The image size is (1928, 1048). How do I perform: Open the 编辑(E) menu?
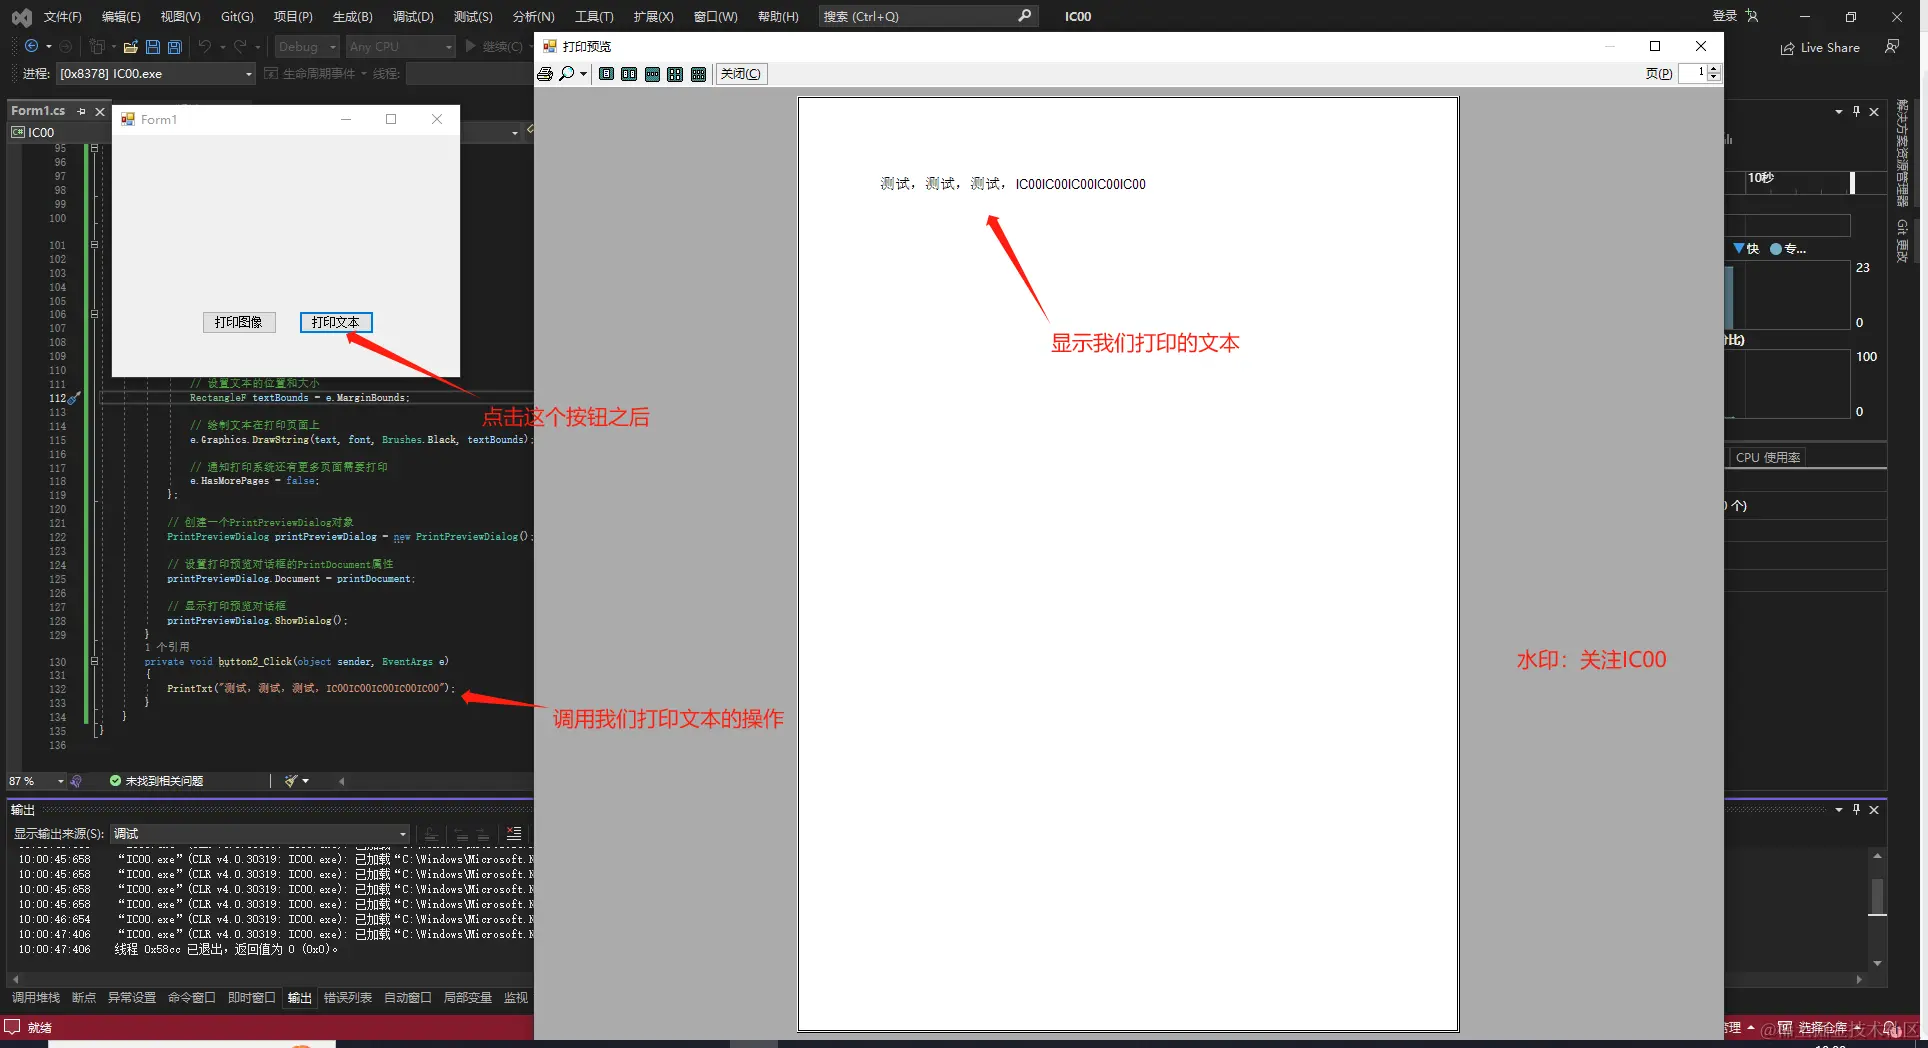pyautogui.click(x=121, y=17)
